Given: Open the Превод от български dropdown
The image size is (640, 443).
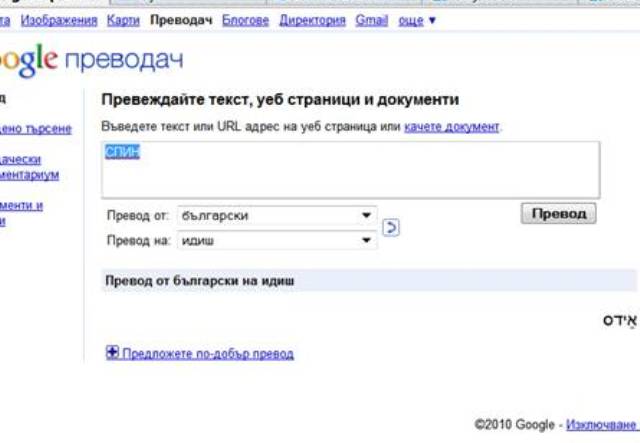Looking at the screenshot, I should [x=276, y=215].
